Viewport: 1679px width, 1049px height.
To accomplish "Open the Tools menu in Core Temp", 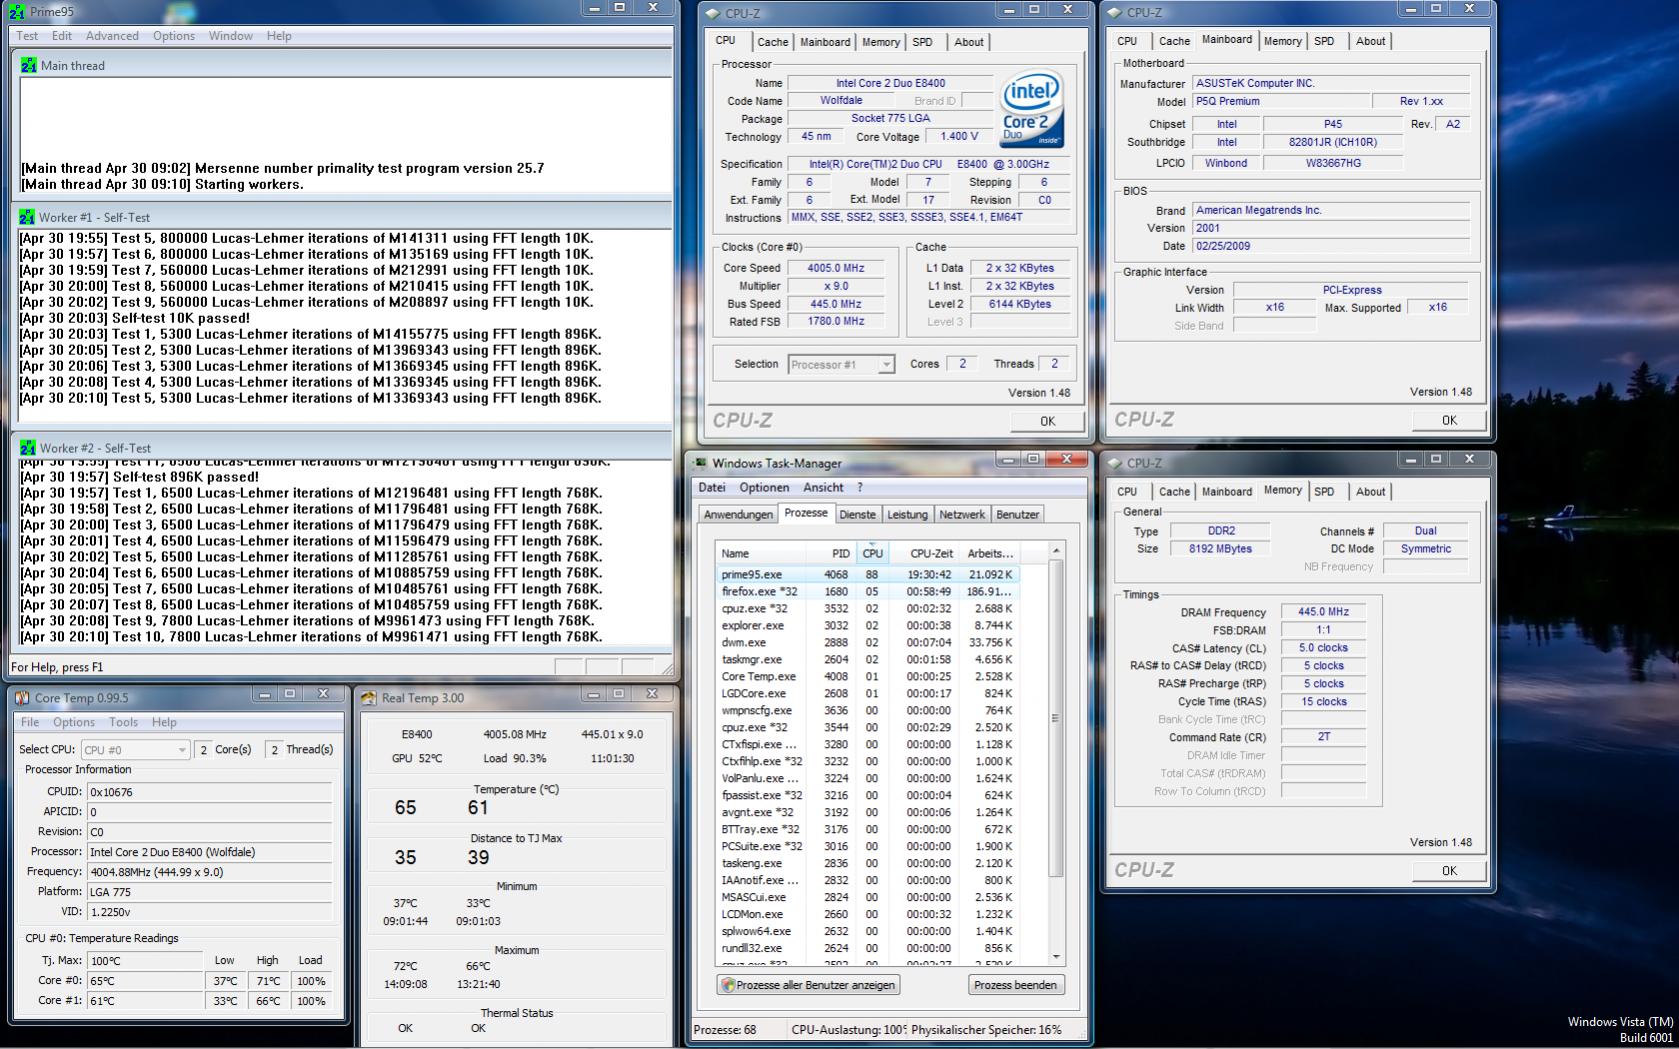I will (123, 722).
